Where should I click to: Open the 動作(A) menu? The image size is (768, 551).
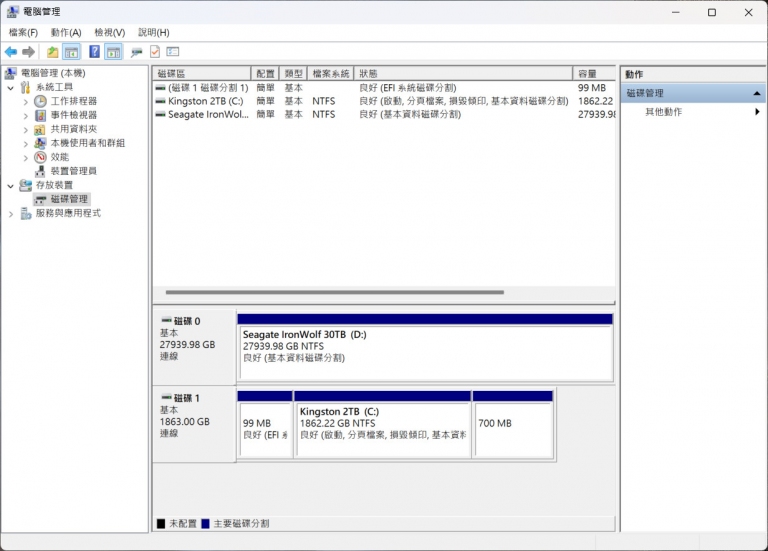pyautogui.click(x=66, y=32)
